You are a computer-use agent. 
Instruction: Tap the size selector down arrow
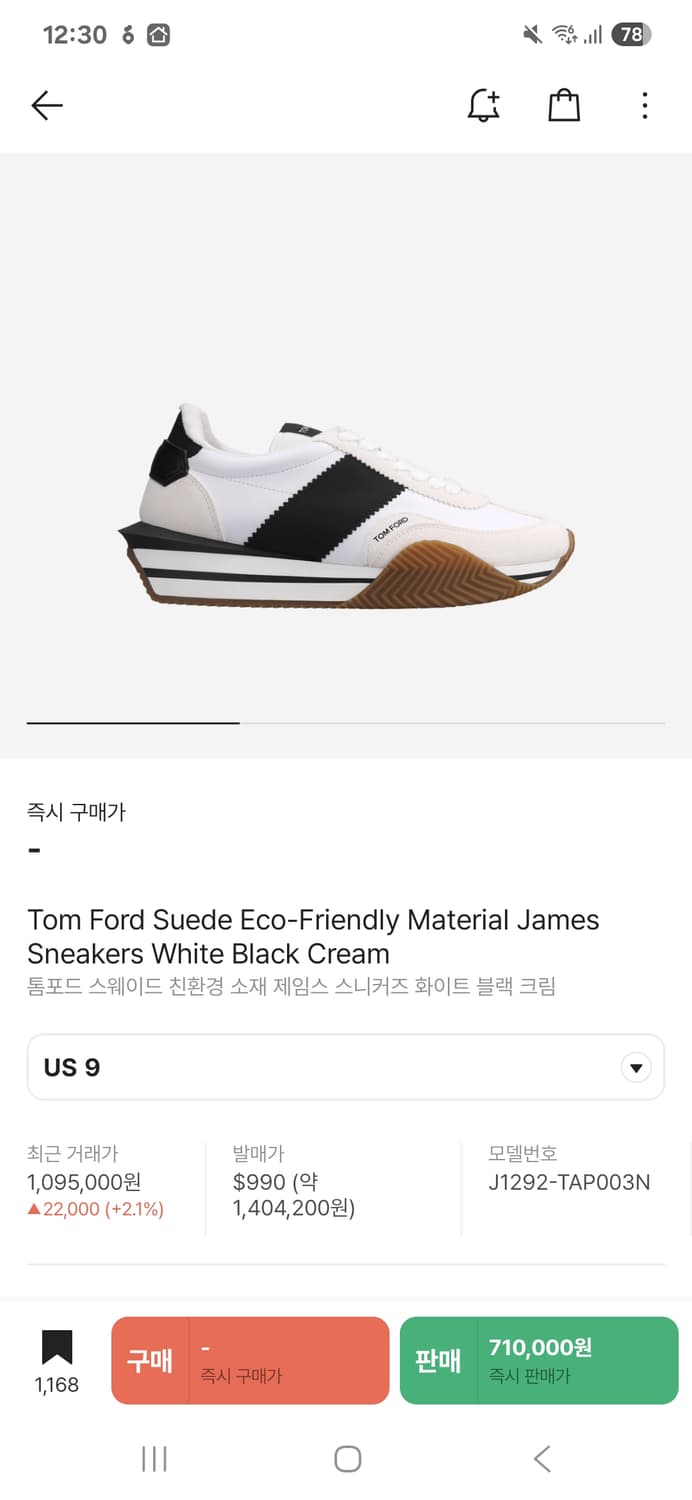pos(636,1068)
